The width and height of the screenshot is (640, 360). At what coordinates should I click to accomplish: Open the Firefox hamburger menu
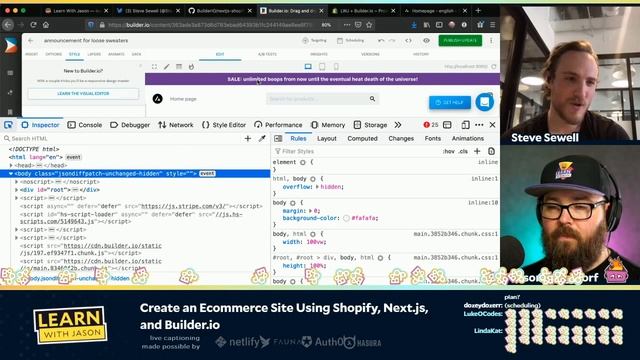point(493,25)
